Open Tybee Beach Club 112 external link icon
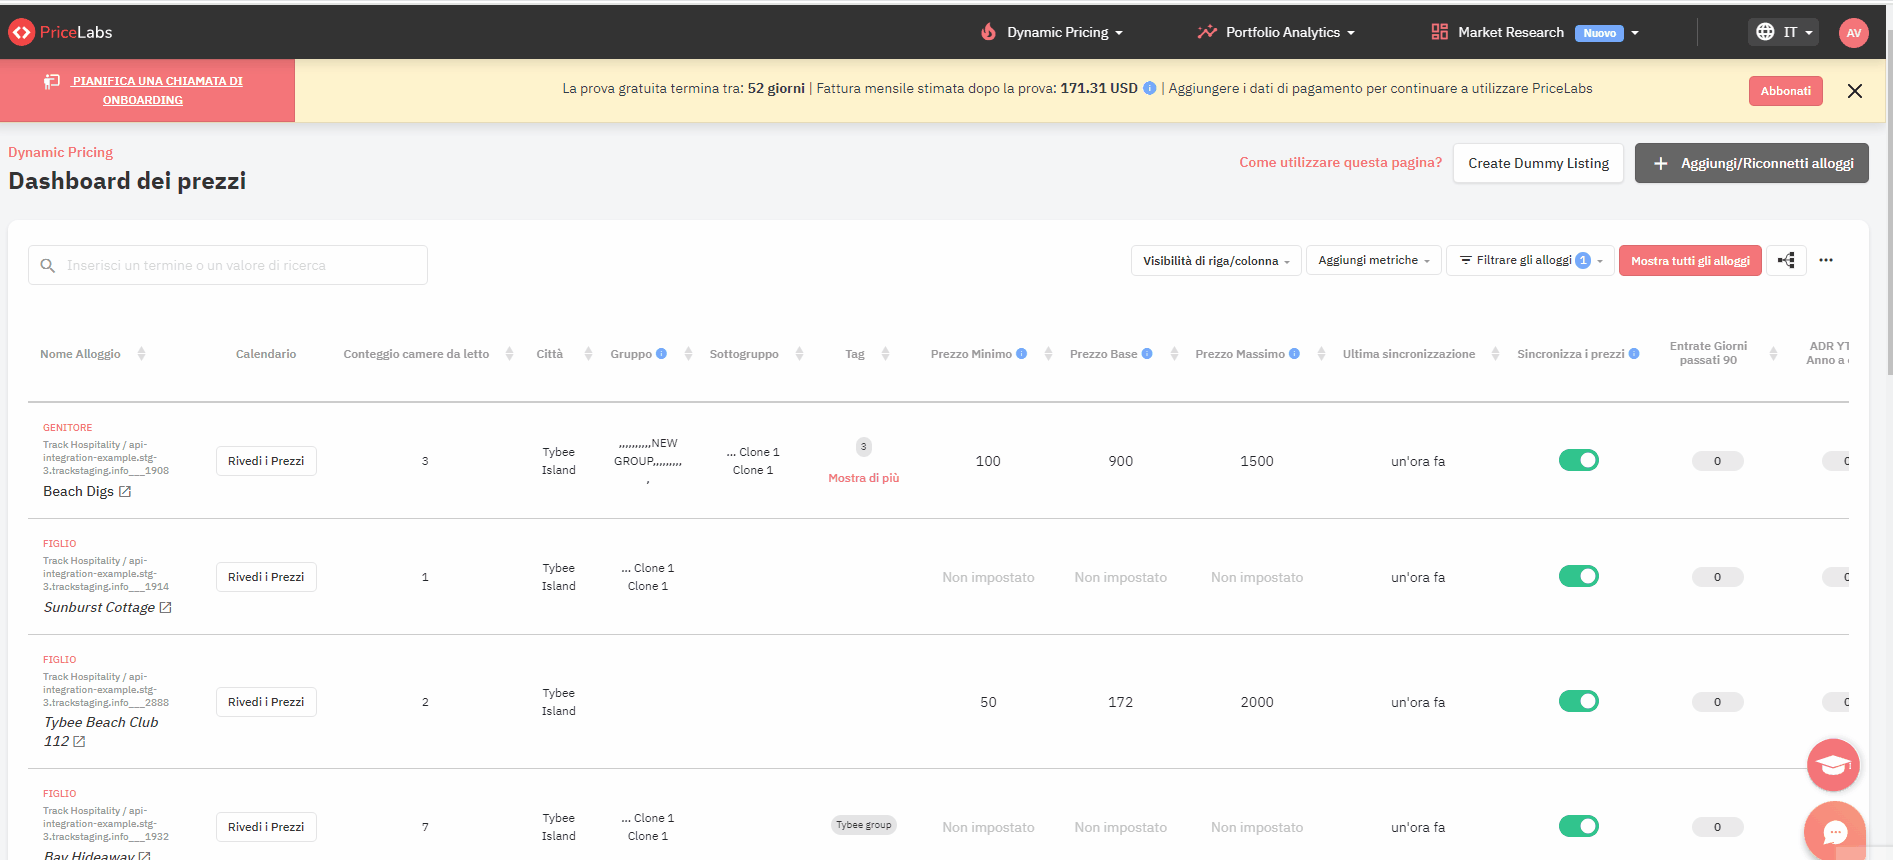 (79, 742)
